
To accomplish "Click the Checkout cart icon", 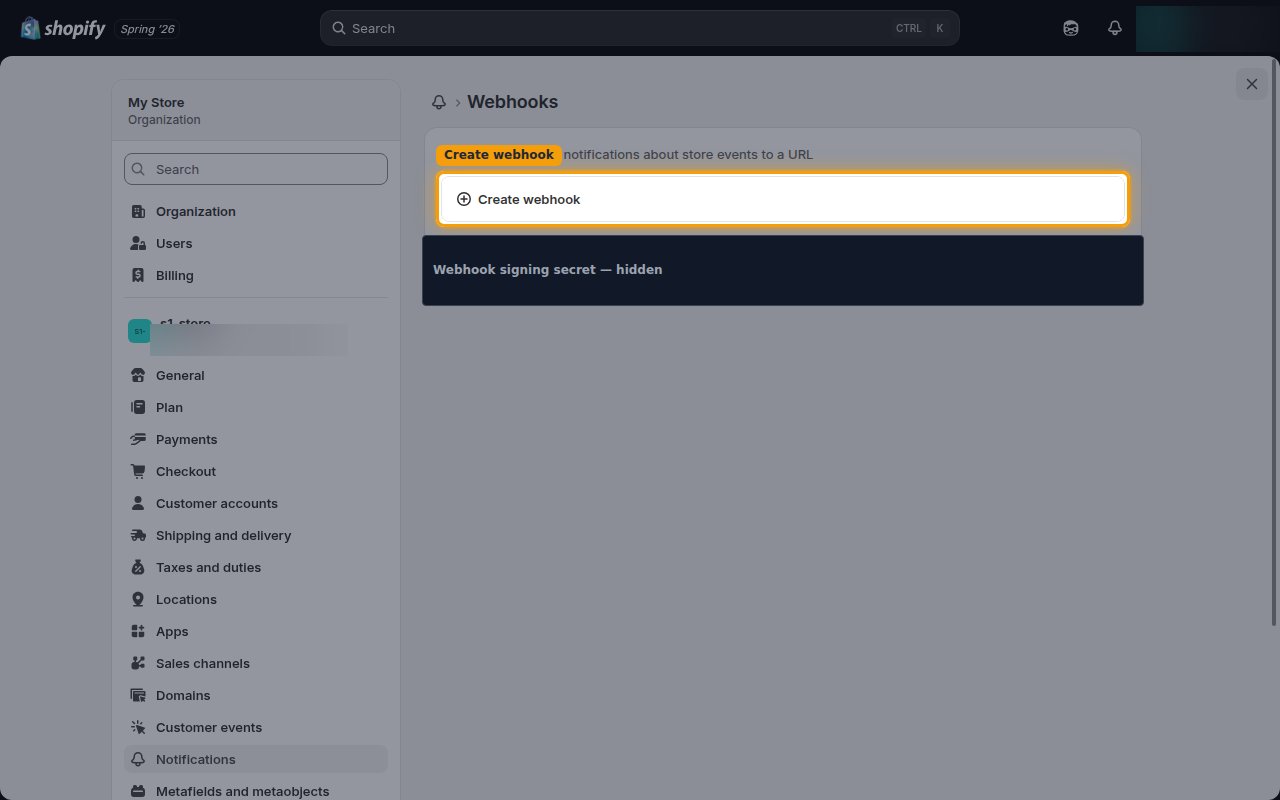I will click(x=138, y=471).
